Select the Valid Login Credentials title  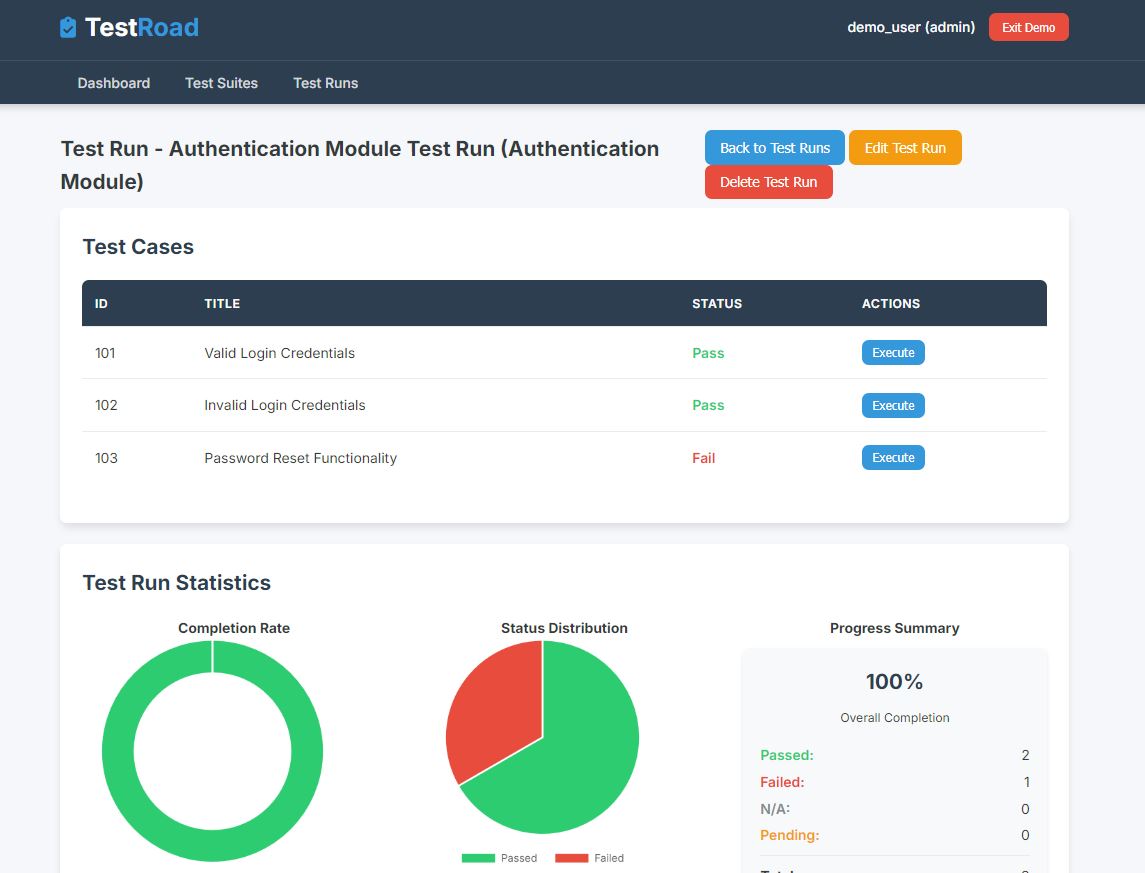(x=279, y=353)
